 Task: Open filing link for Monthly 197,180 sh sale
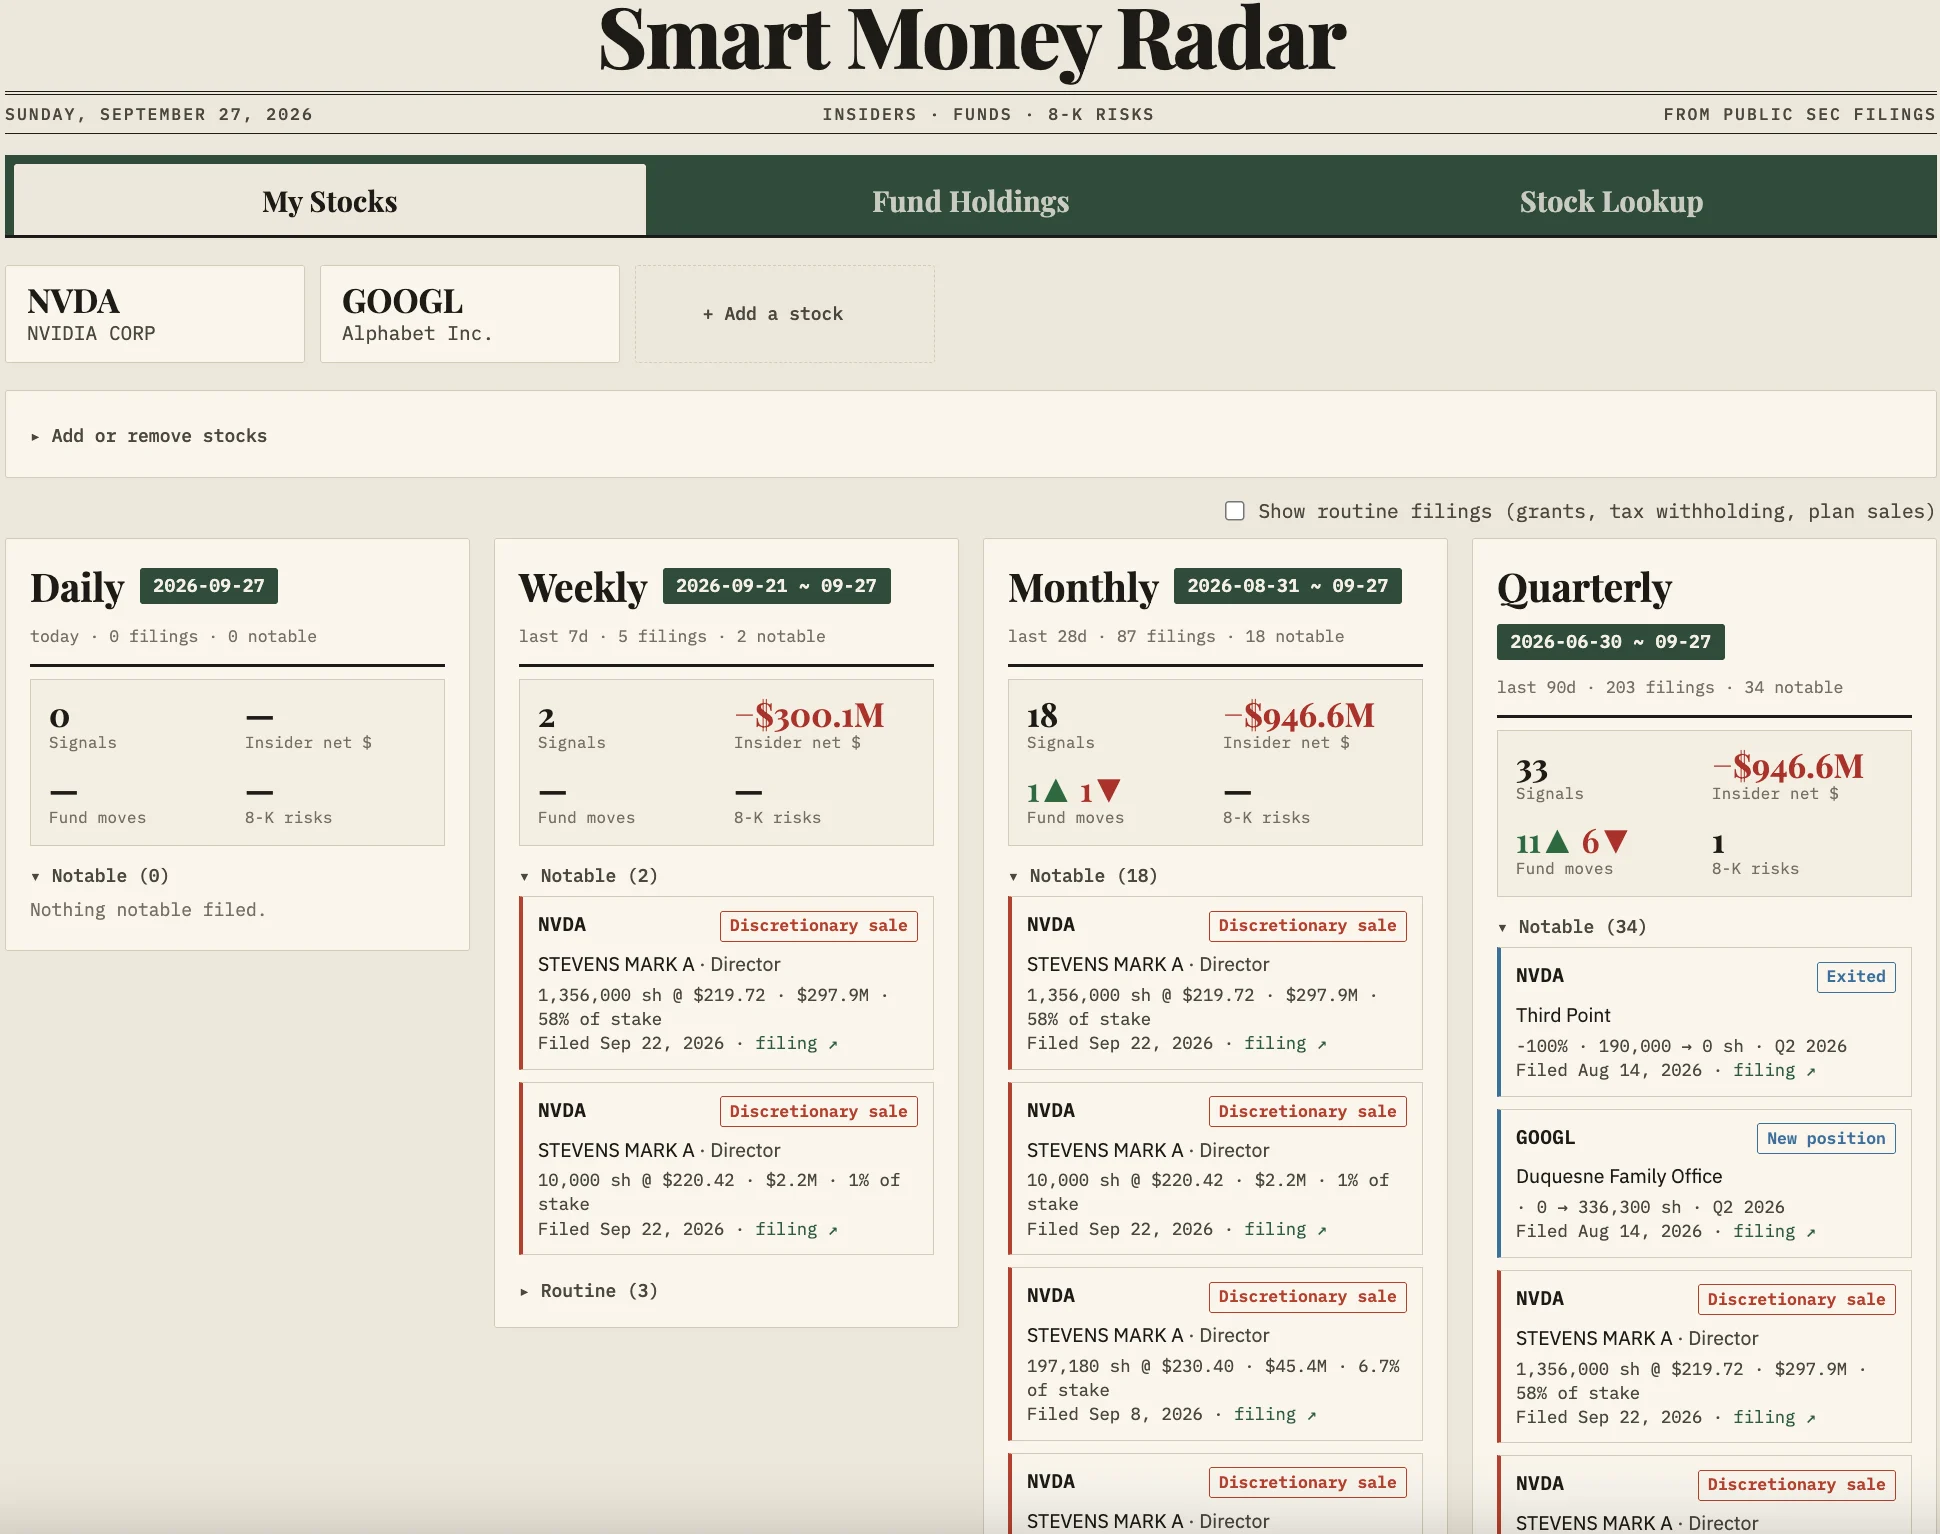1275,1414
